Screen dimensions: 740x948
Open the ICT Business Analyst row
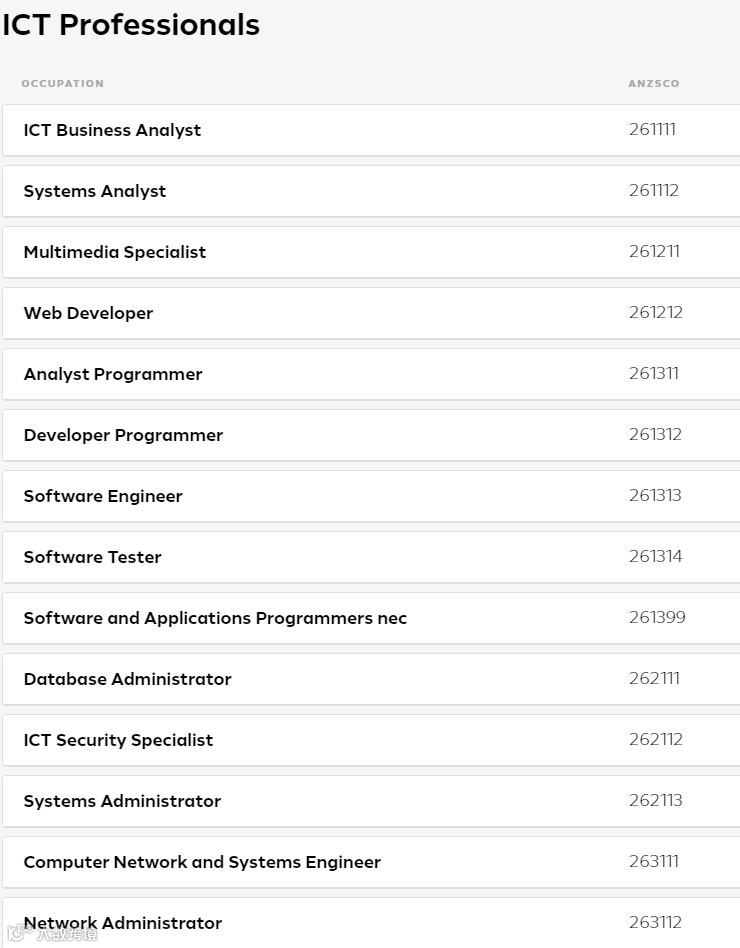coord(112,130)
